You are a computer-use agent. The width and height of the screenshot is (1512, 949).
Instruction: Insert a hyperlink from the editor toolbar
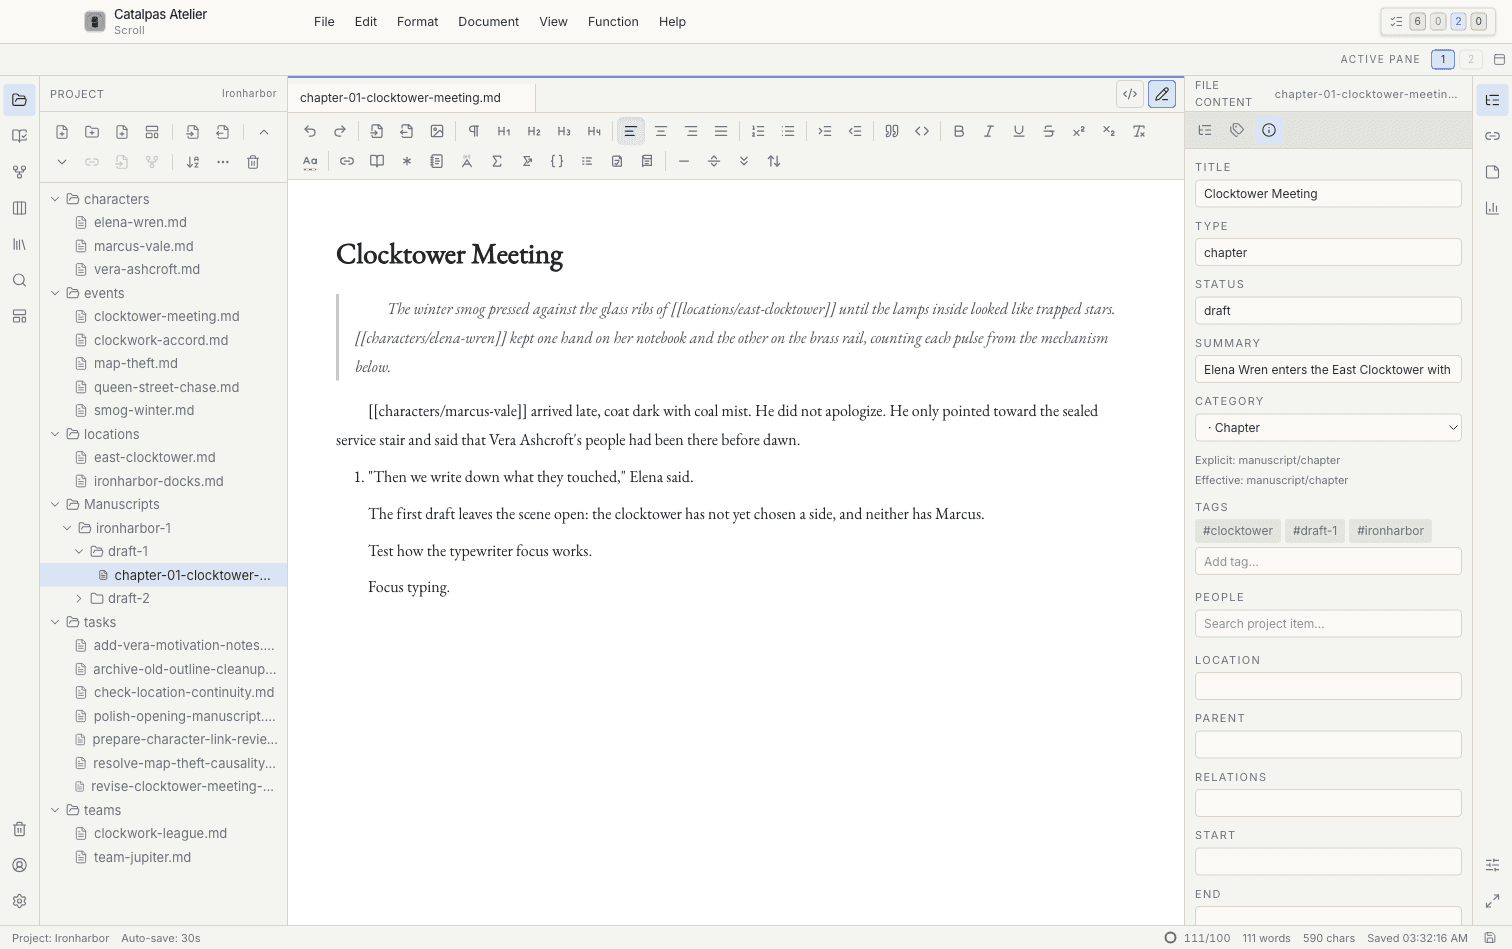(x=347, y=161)
